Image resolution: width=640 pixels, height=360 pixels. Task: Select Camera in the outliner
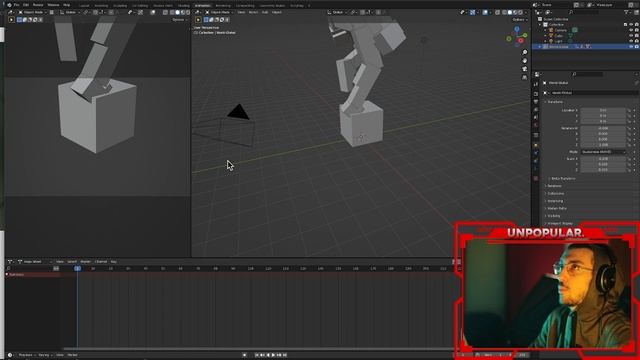(560, 30)
